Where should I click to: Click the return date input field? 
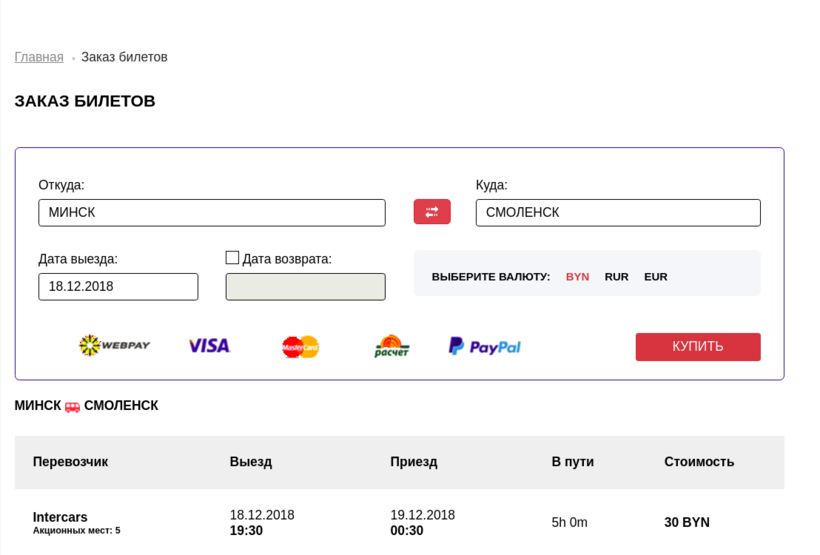click(x=305, y=287)
